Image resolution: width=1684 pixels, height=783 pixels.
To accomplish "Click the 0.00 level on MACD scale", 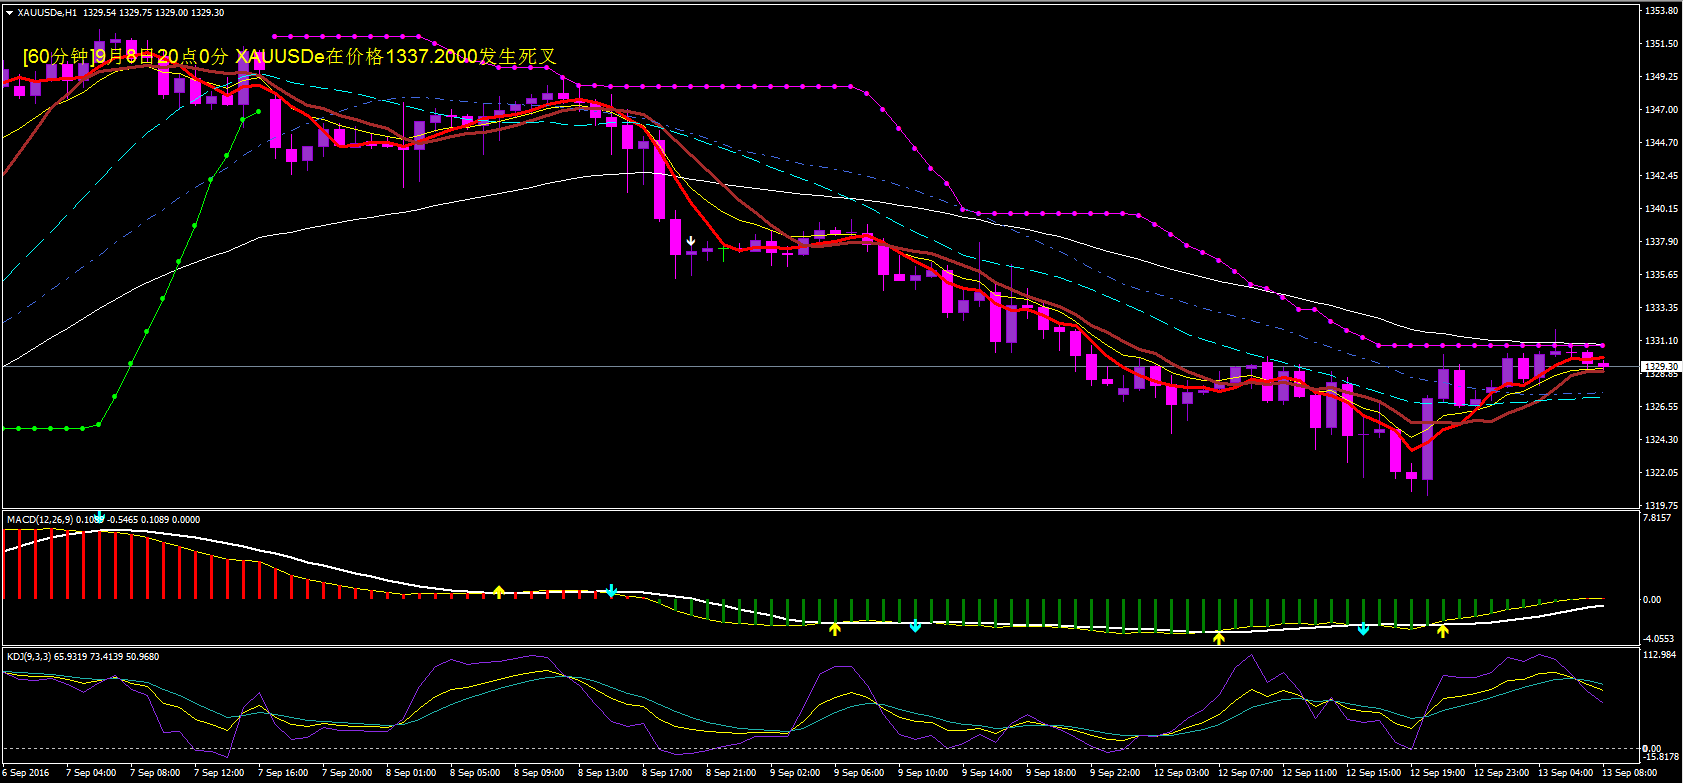I will point(1651,600).
